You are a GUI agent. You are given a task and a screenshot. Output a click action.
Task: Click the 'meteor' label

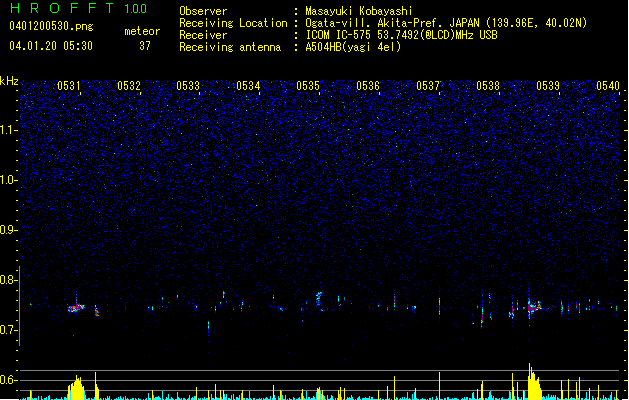click(142, 31)
